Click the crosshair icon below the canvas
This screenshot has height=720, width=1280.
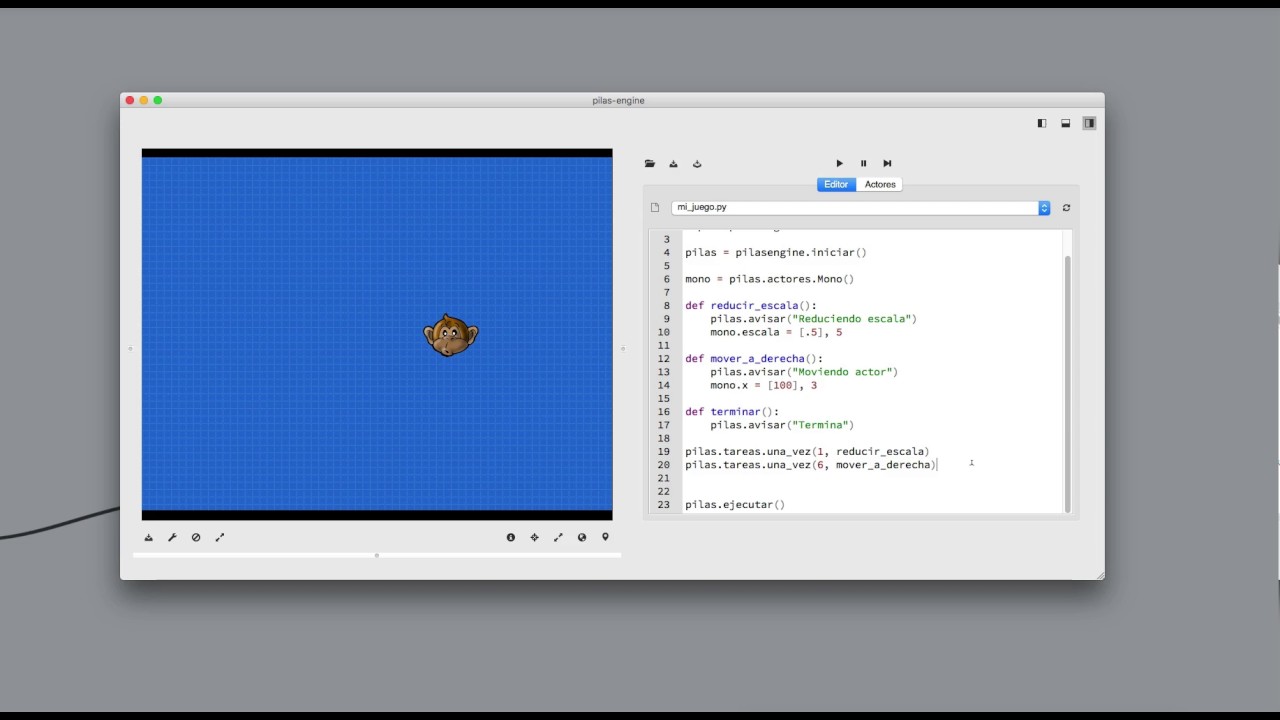point(534,537)
